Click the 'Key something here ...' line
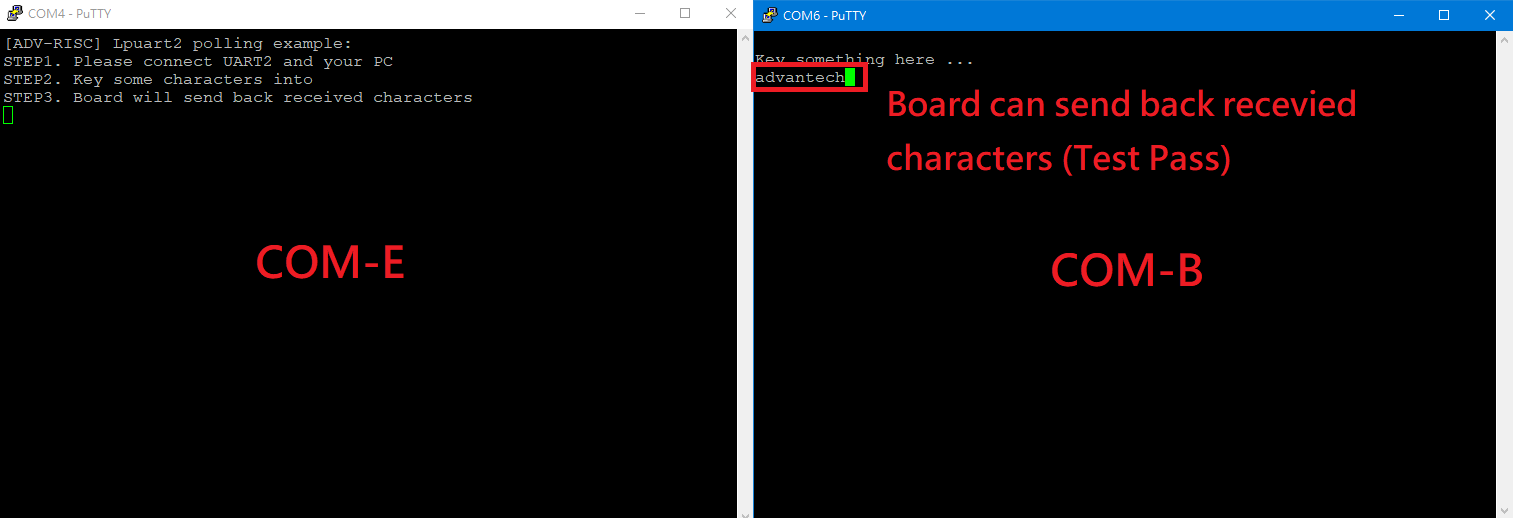Viewport: 1513px width, 518px height. click(x=864, y=60)
